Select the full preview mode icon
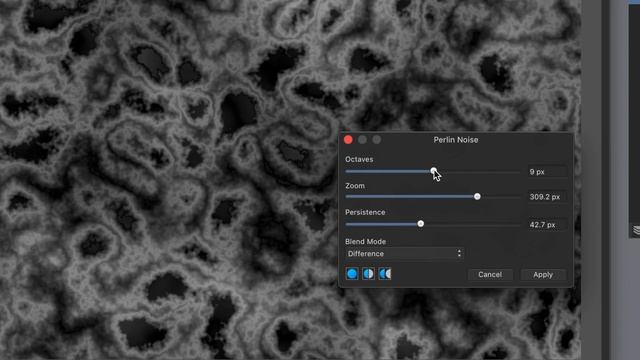The height and width of the screenshot is (360, 640). 352,273
